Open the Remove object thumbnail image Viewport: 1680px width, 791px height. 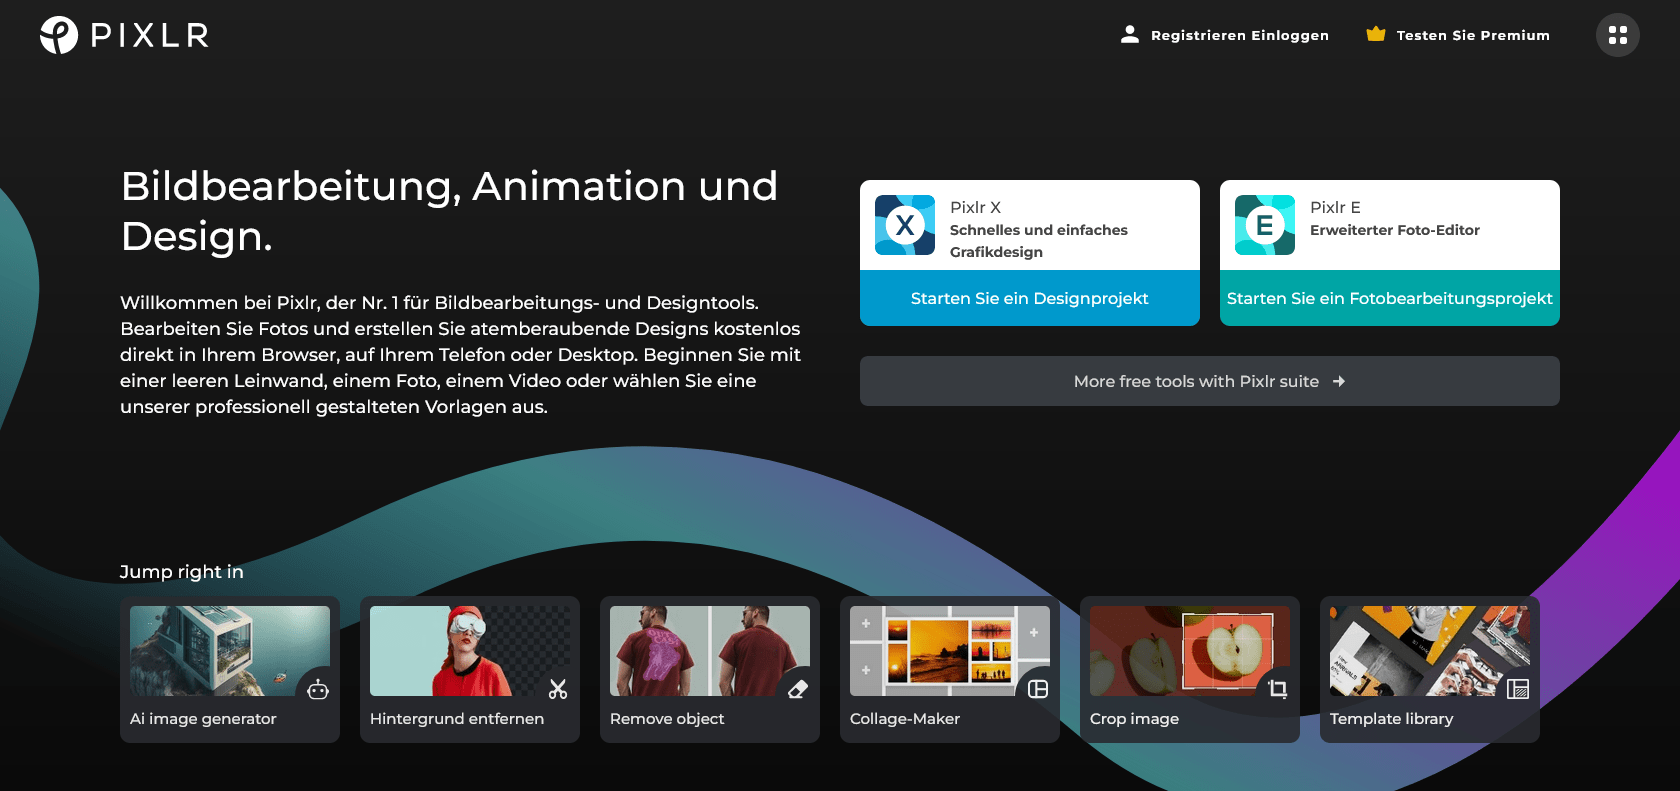[710, 651]
